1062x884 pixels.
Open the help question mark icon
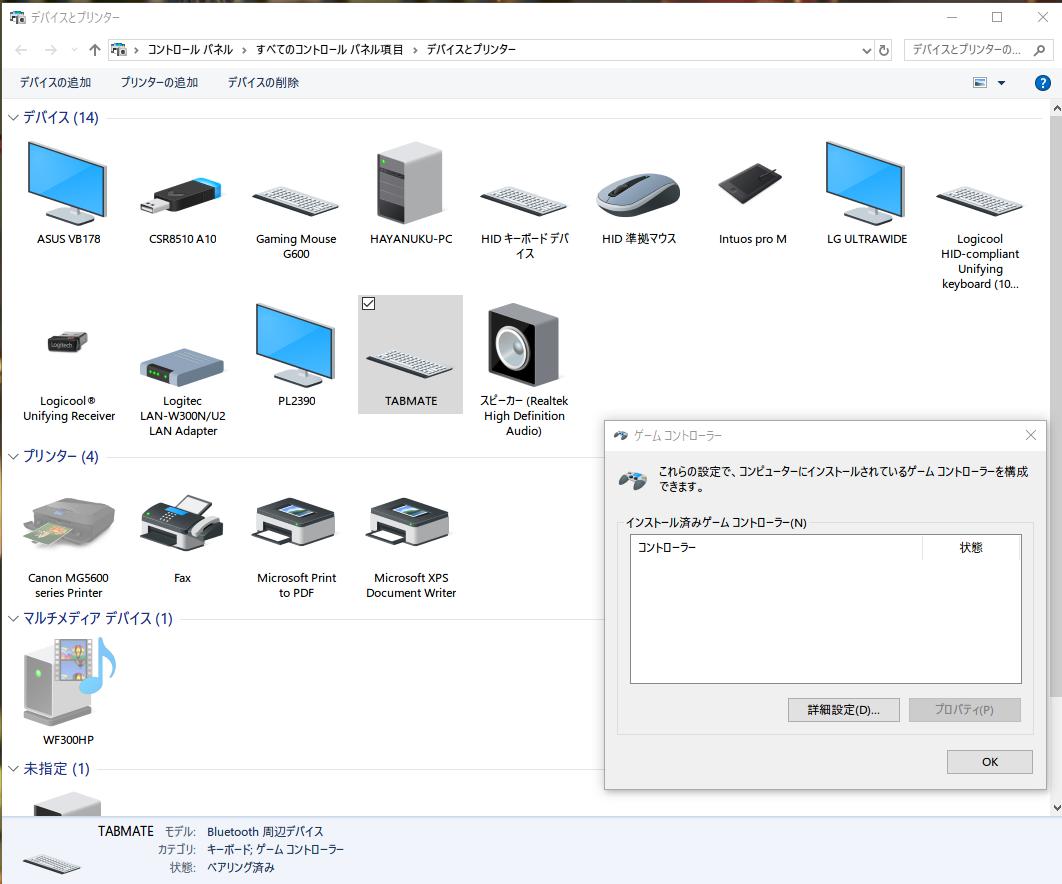1042,83
